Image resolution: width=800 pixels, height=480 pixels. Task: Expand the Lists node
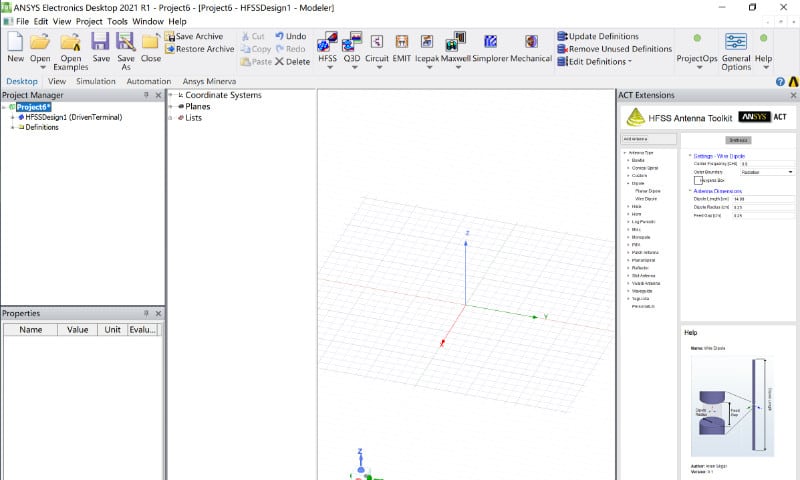point(171,118)
